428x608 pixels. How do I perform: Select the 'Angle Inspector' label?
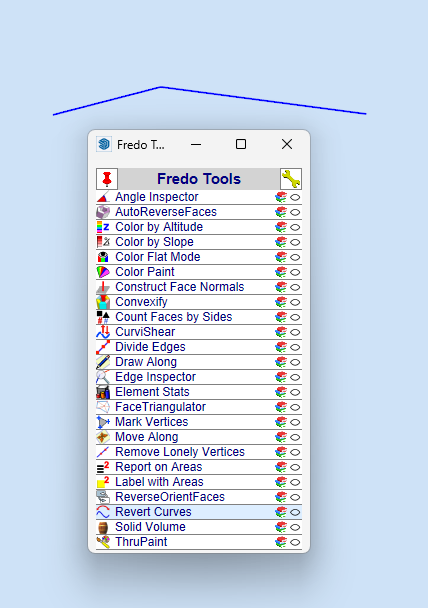coord(157,197)
